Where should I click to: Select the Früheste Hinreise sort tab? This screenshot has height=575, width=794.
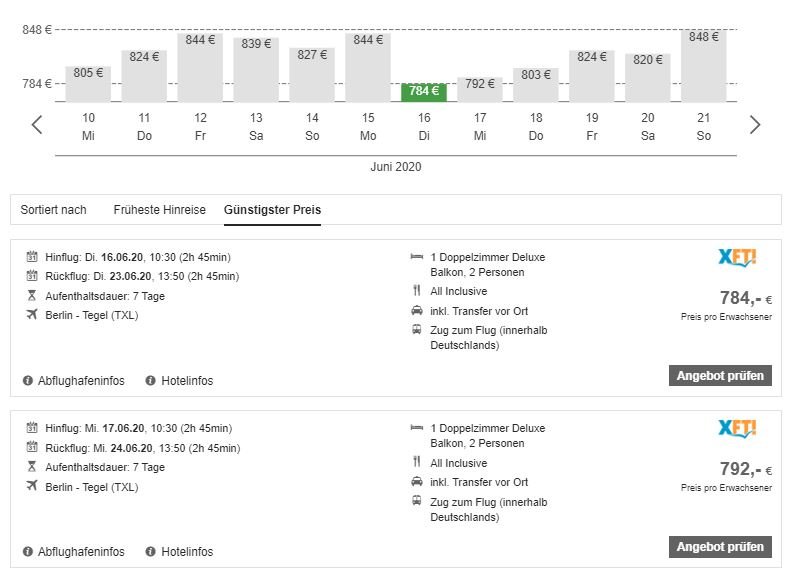(x=159, y=210)
